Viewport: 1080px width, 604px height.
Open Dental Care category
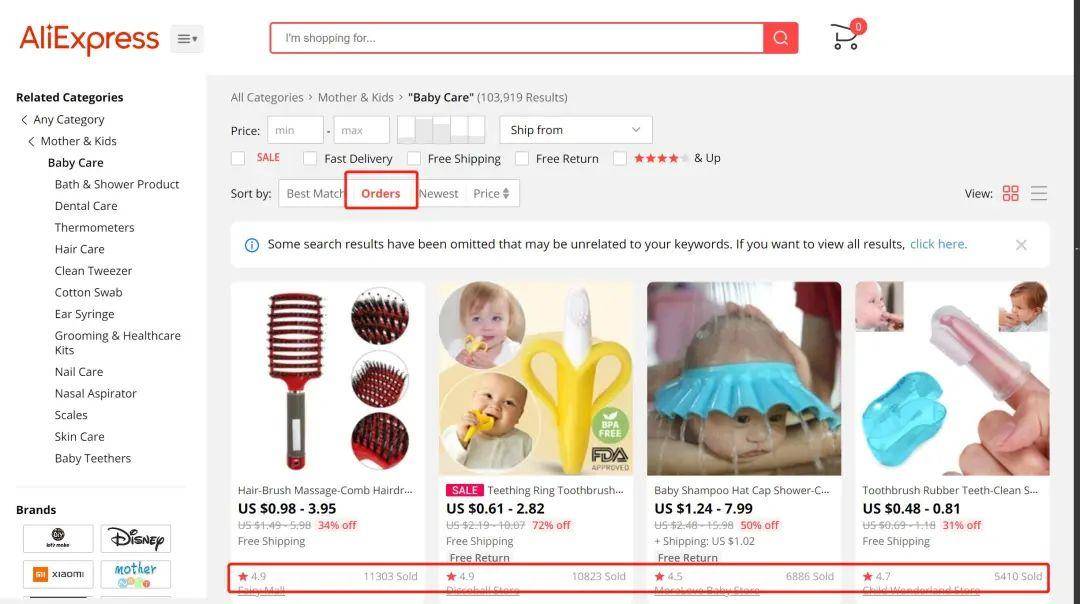click(86, 206)
